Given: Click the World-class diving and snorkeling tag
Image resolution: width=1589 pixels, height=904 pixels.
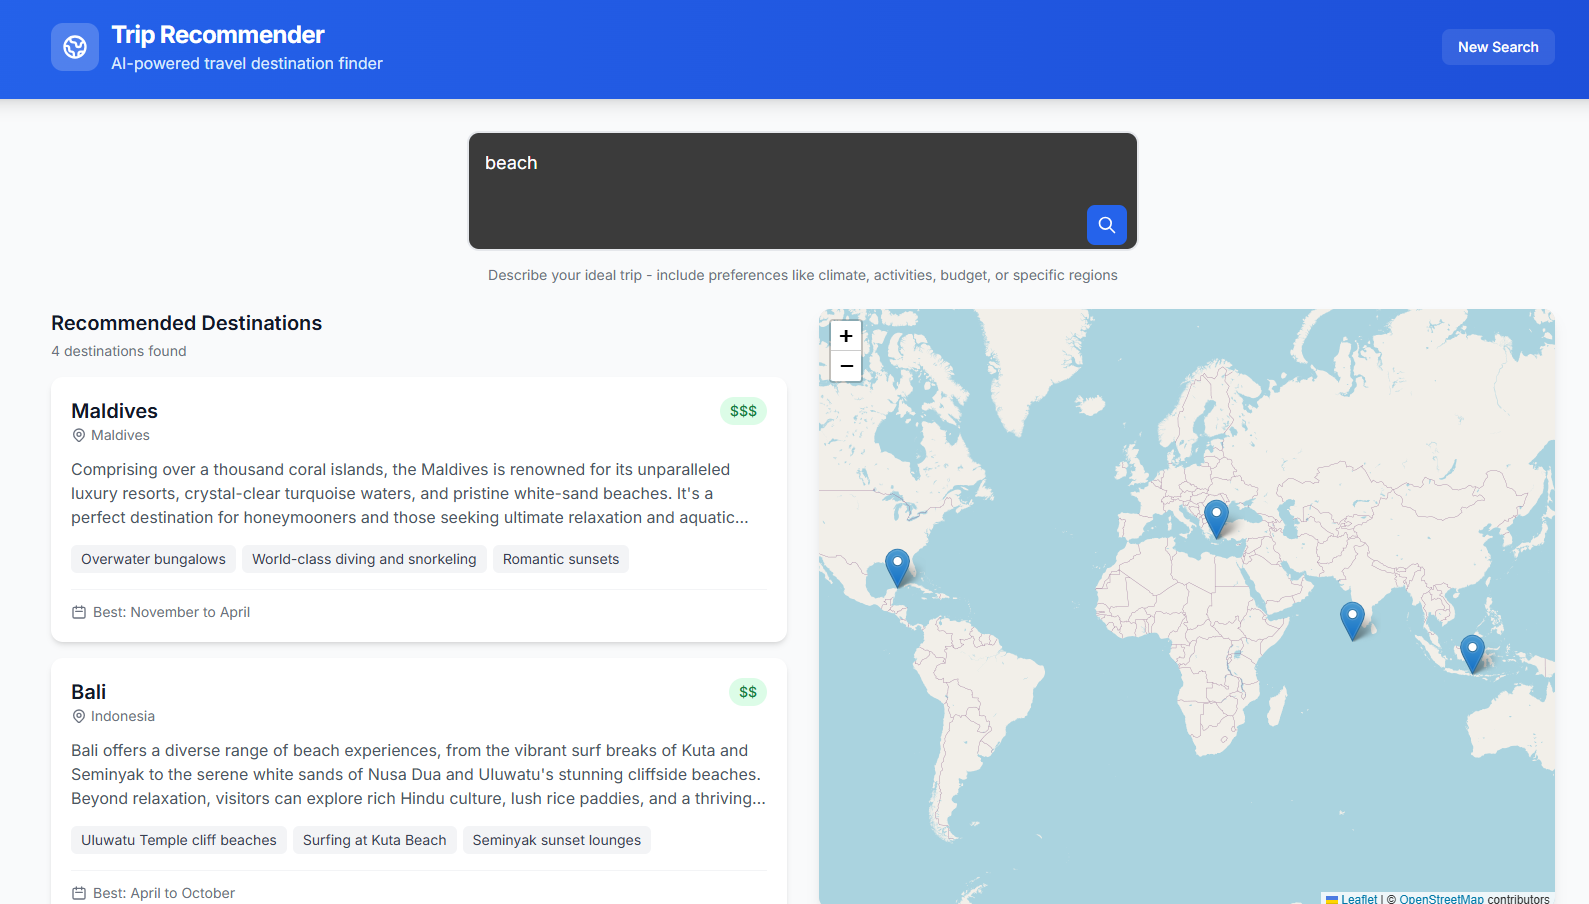Looking at the screenshot, I should (x=364, y=559).
